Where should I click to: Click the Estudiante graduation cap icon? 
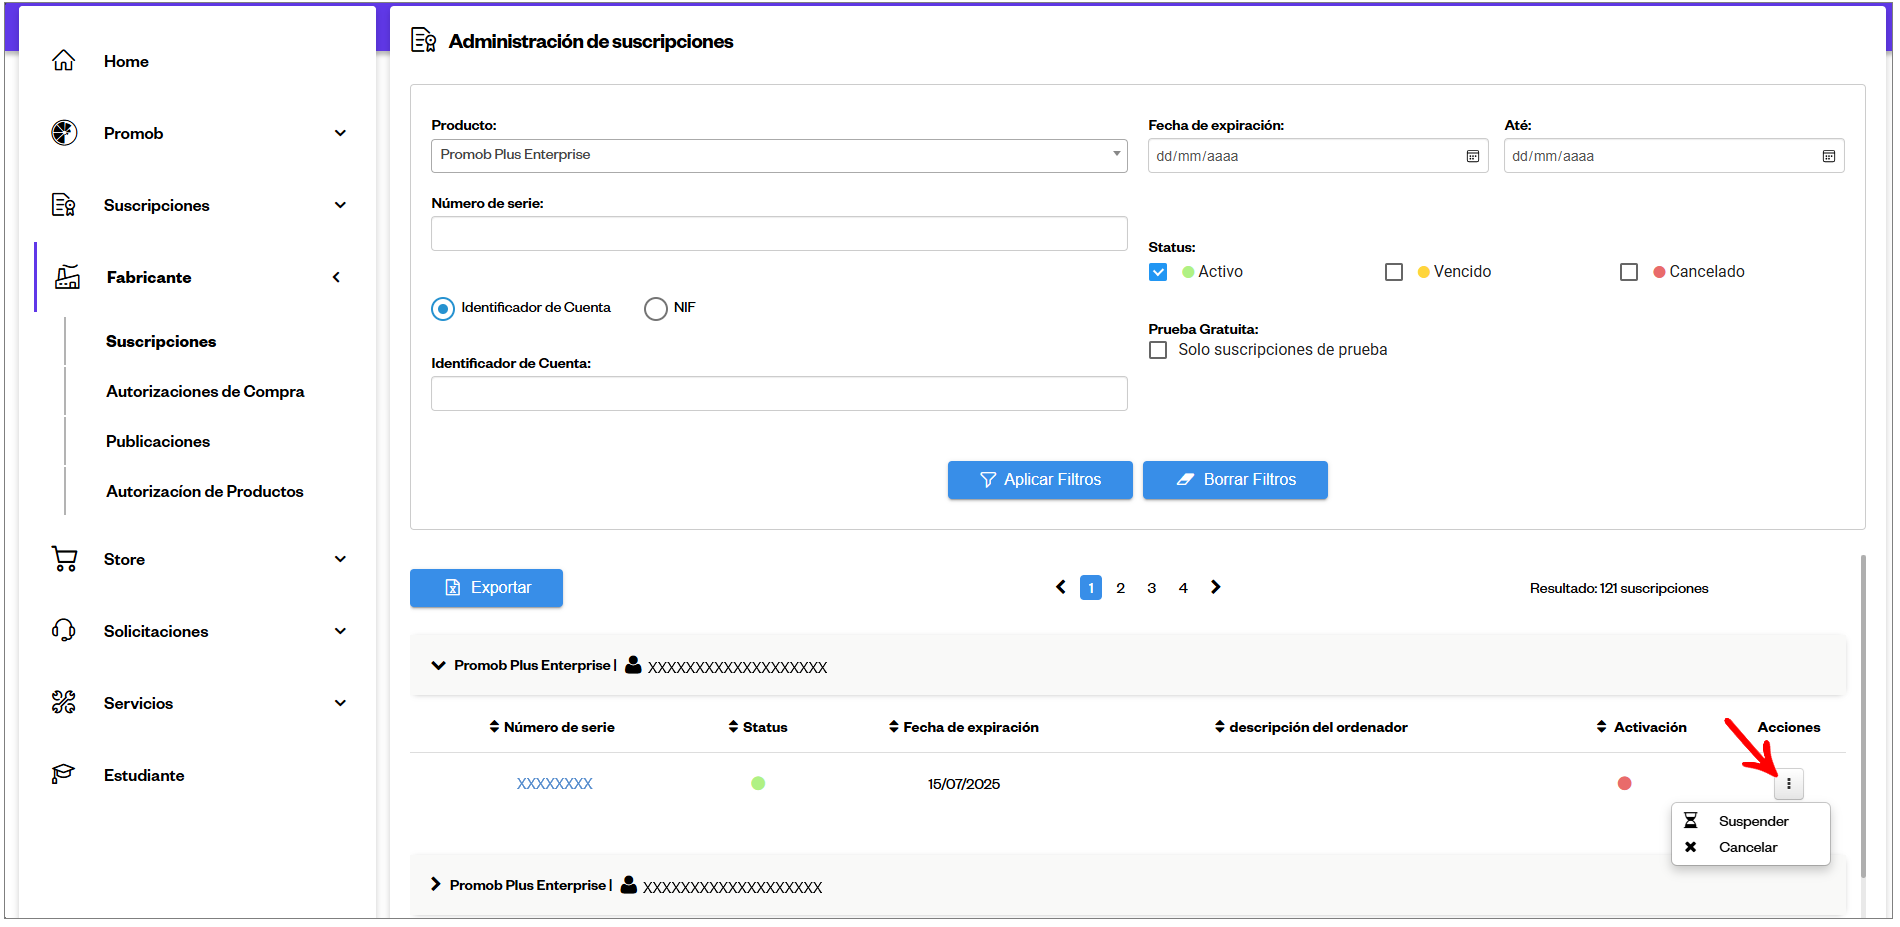[x=64, y=775]
